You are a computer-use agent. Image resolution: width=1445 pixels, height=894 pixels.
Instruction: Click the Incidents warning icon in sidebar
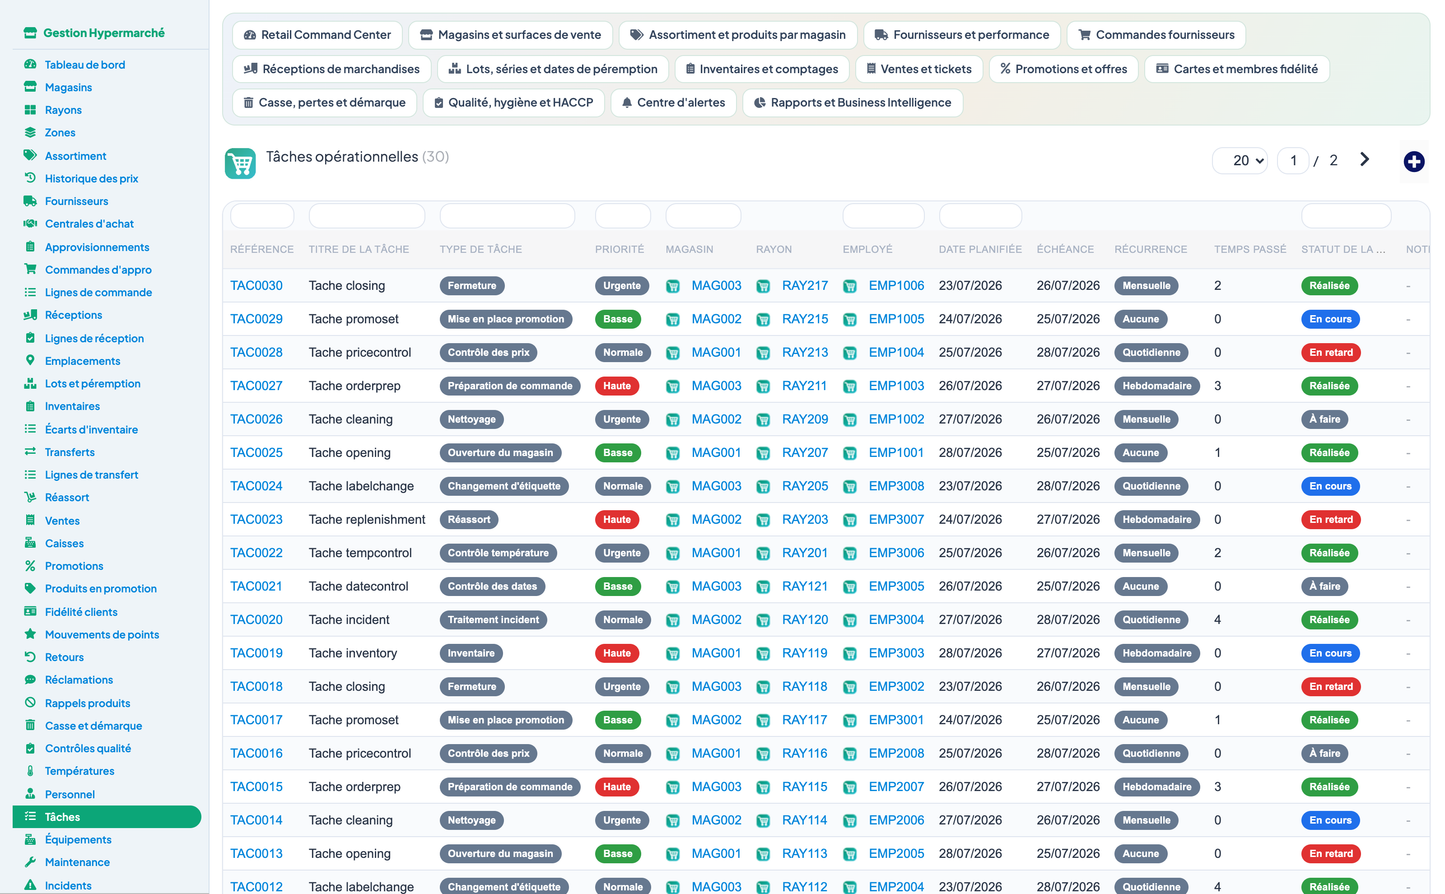tap(30, 885)
